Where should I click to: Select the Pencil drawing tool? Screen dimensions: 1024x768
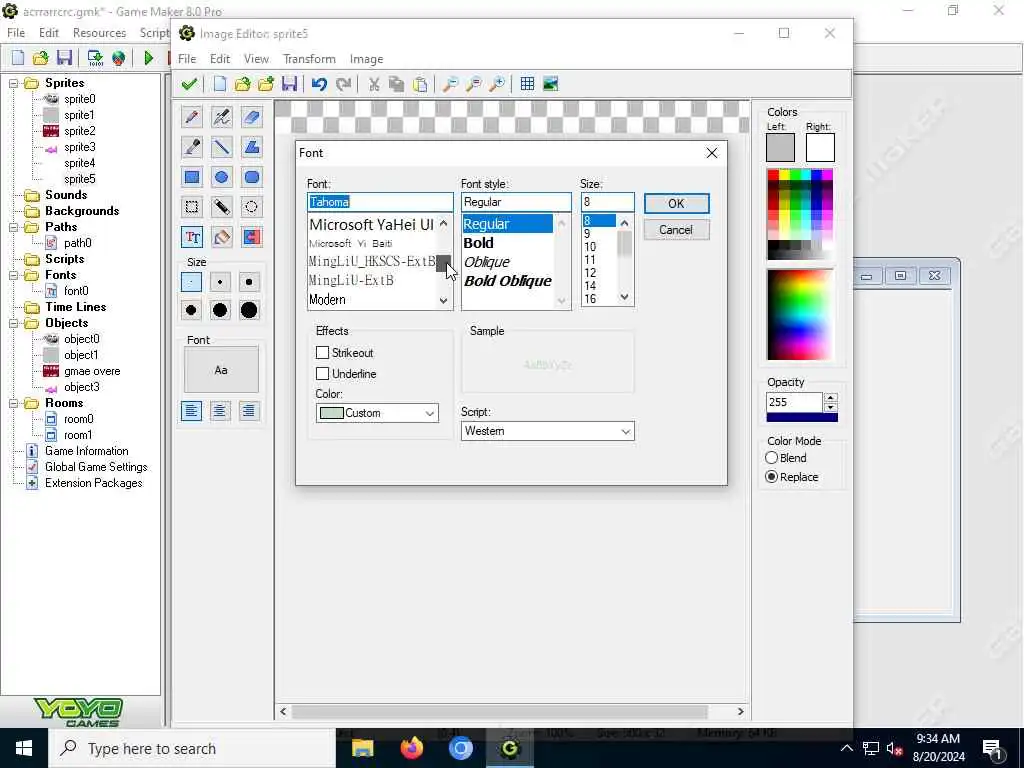192,117
